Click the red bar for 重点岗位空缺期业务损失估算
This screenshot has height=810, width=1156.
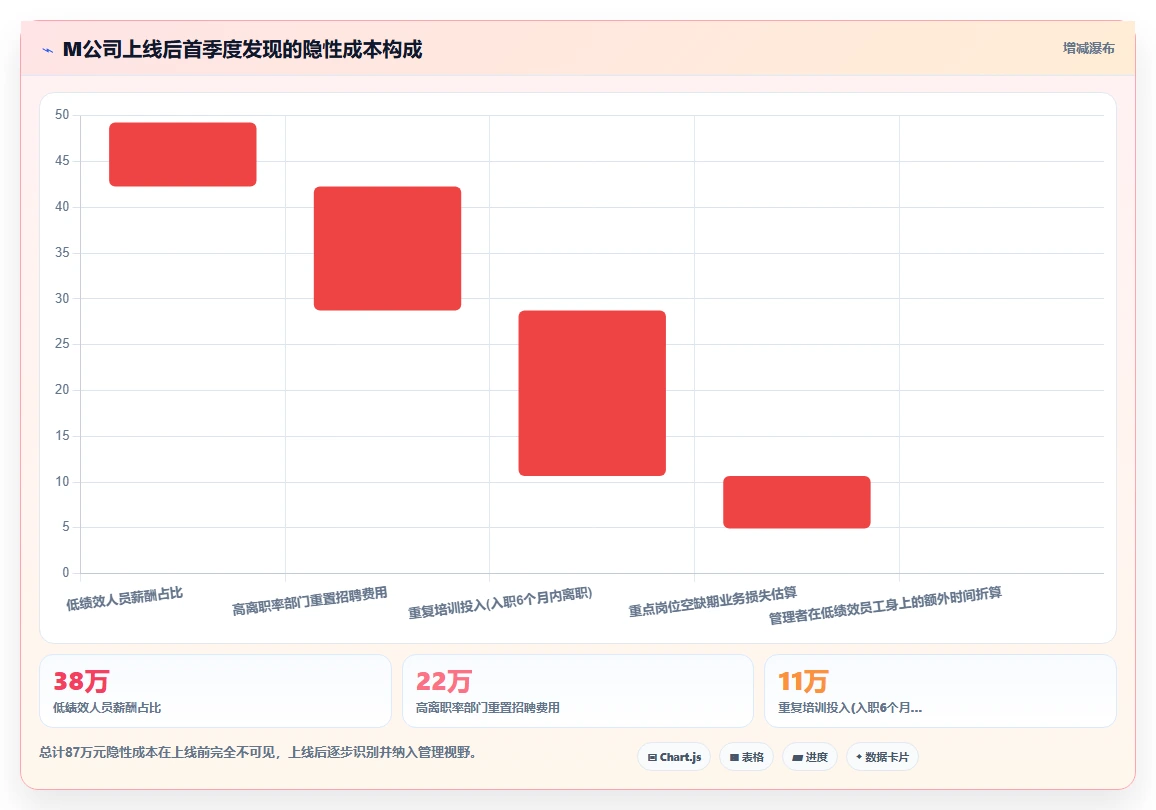pos(796,502)
